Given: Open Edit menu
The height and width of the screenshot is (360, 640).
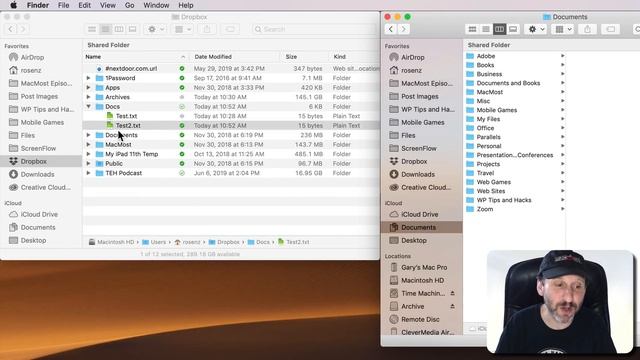Looking at the screenshot, I should point(84,5).
